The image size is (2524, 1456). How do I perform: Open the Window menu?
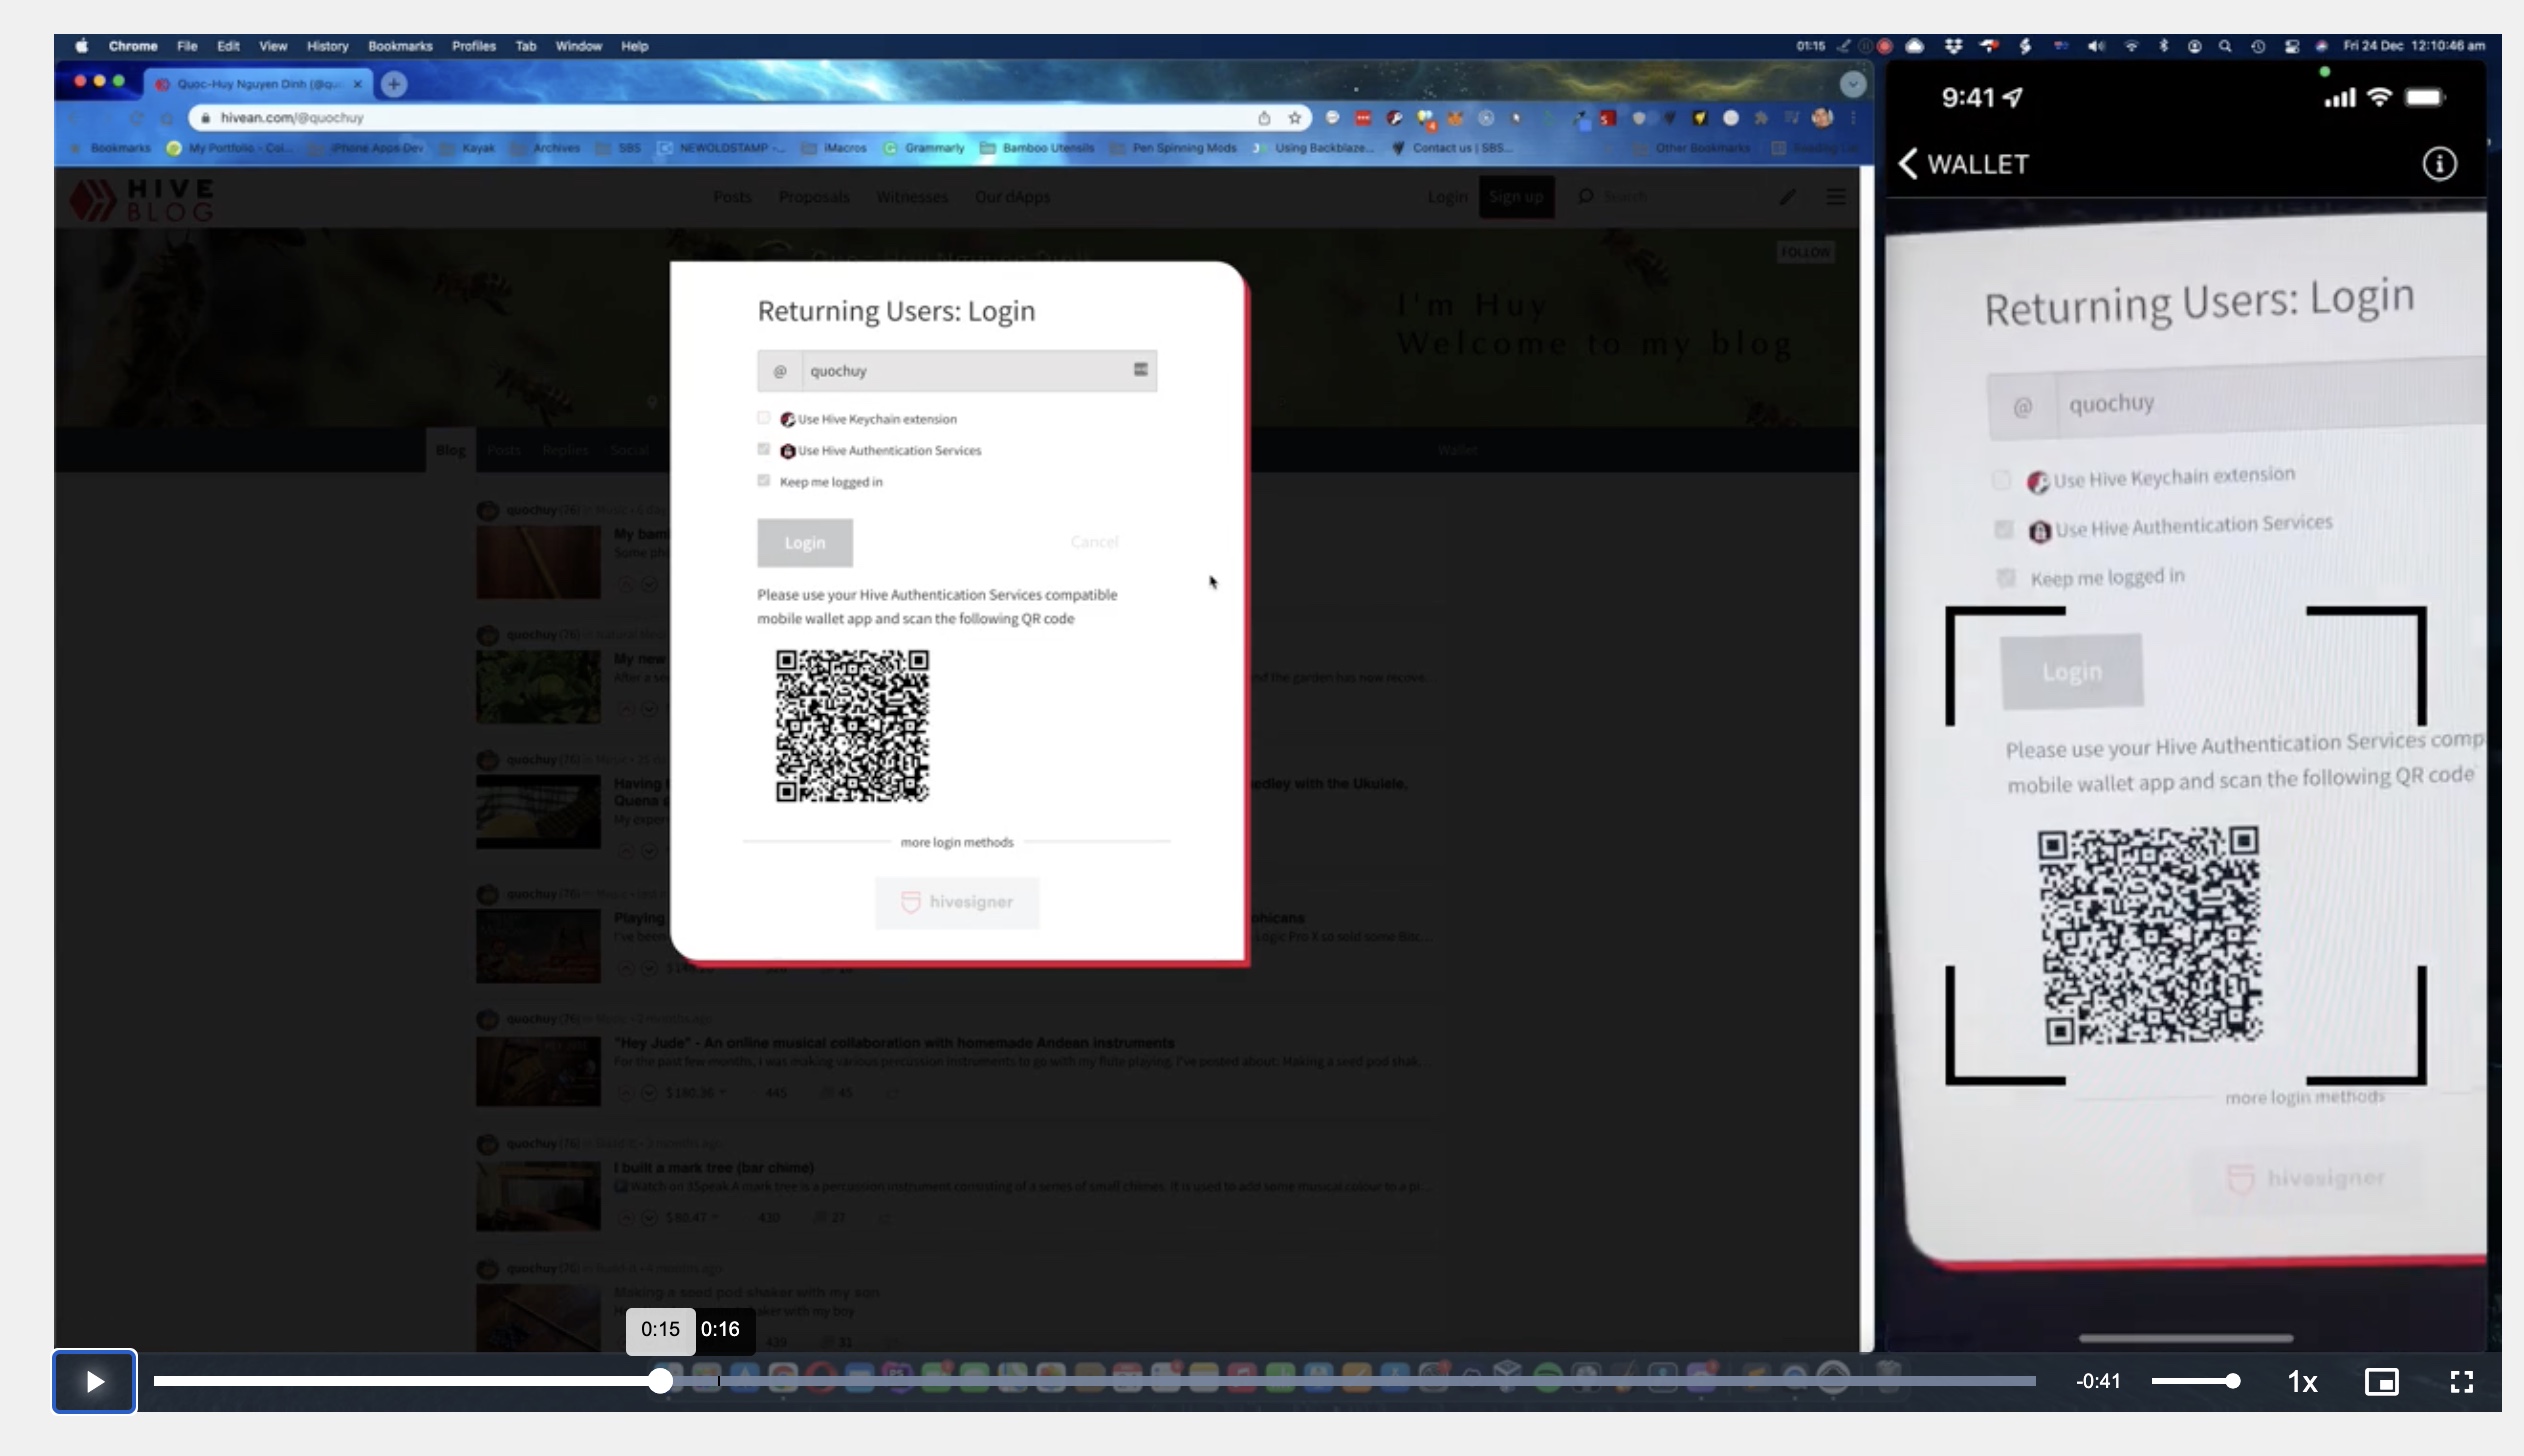[578, 46]
